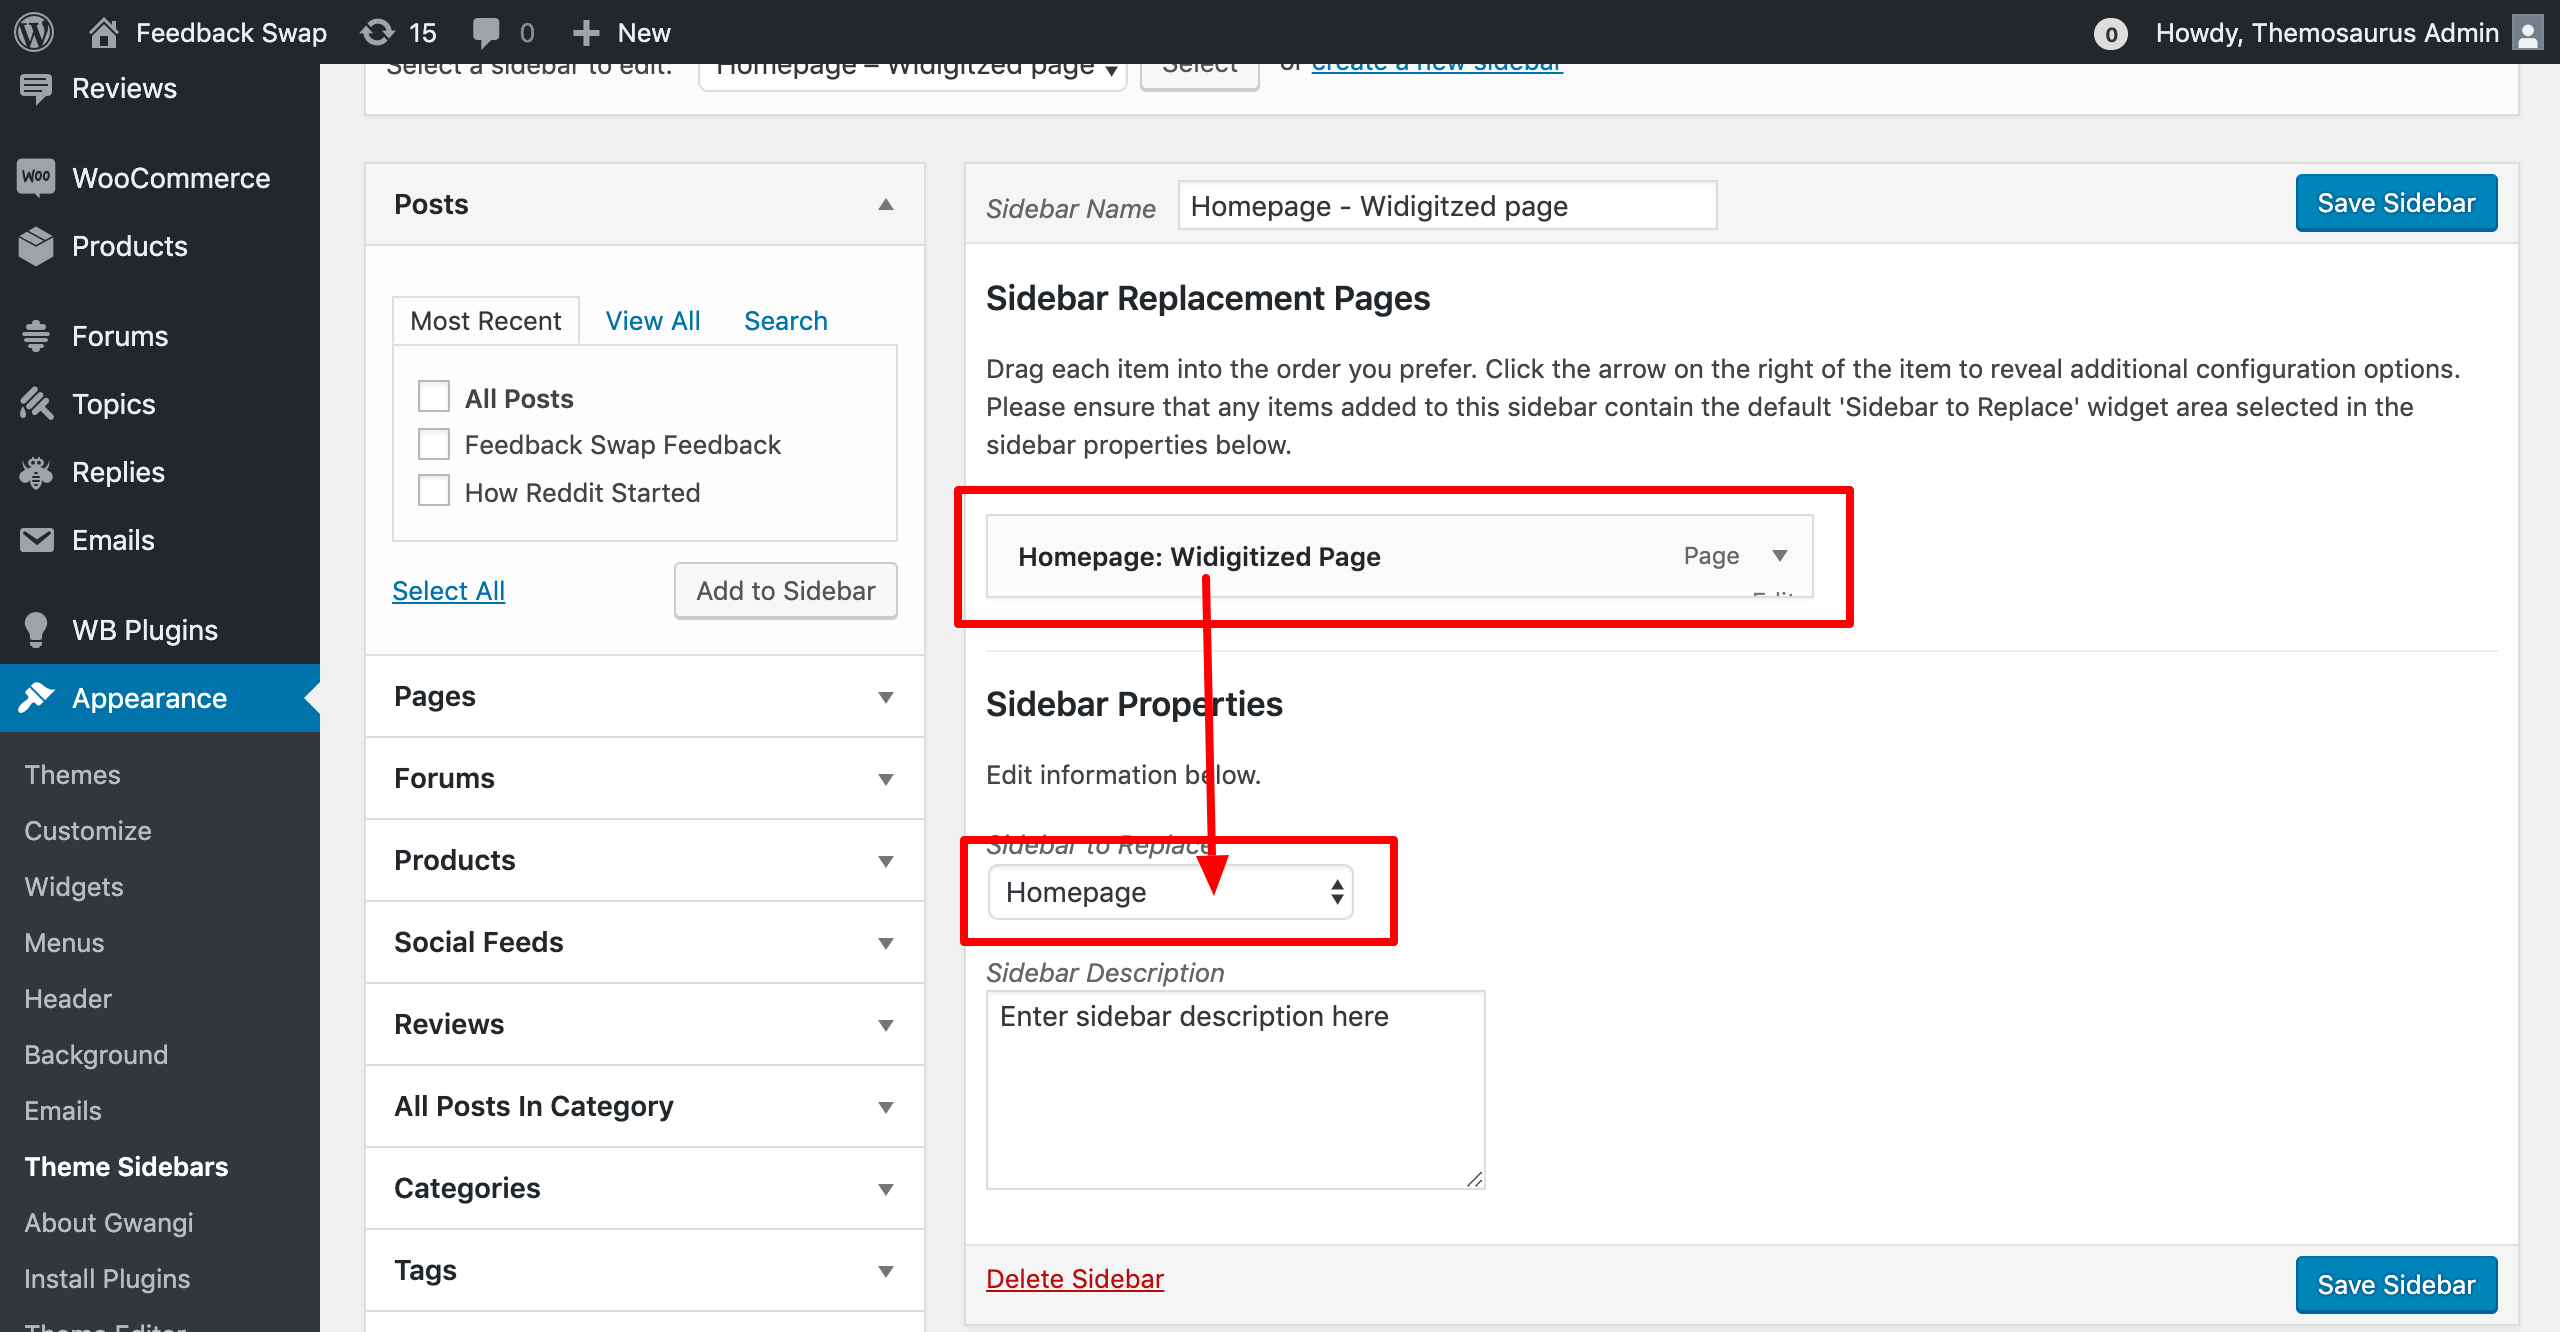Click the Sidebar Name input field
2560x1332 pixels.
pyautogui.click(x=1446, y=206)
